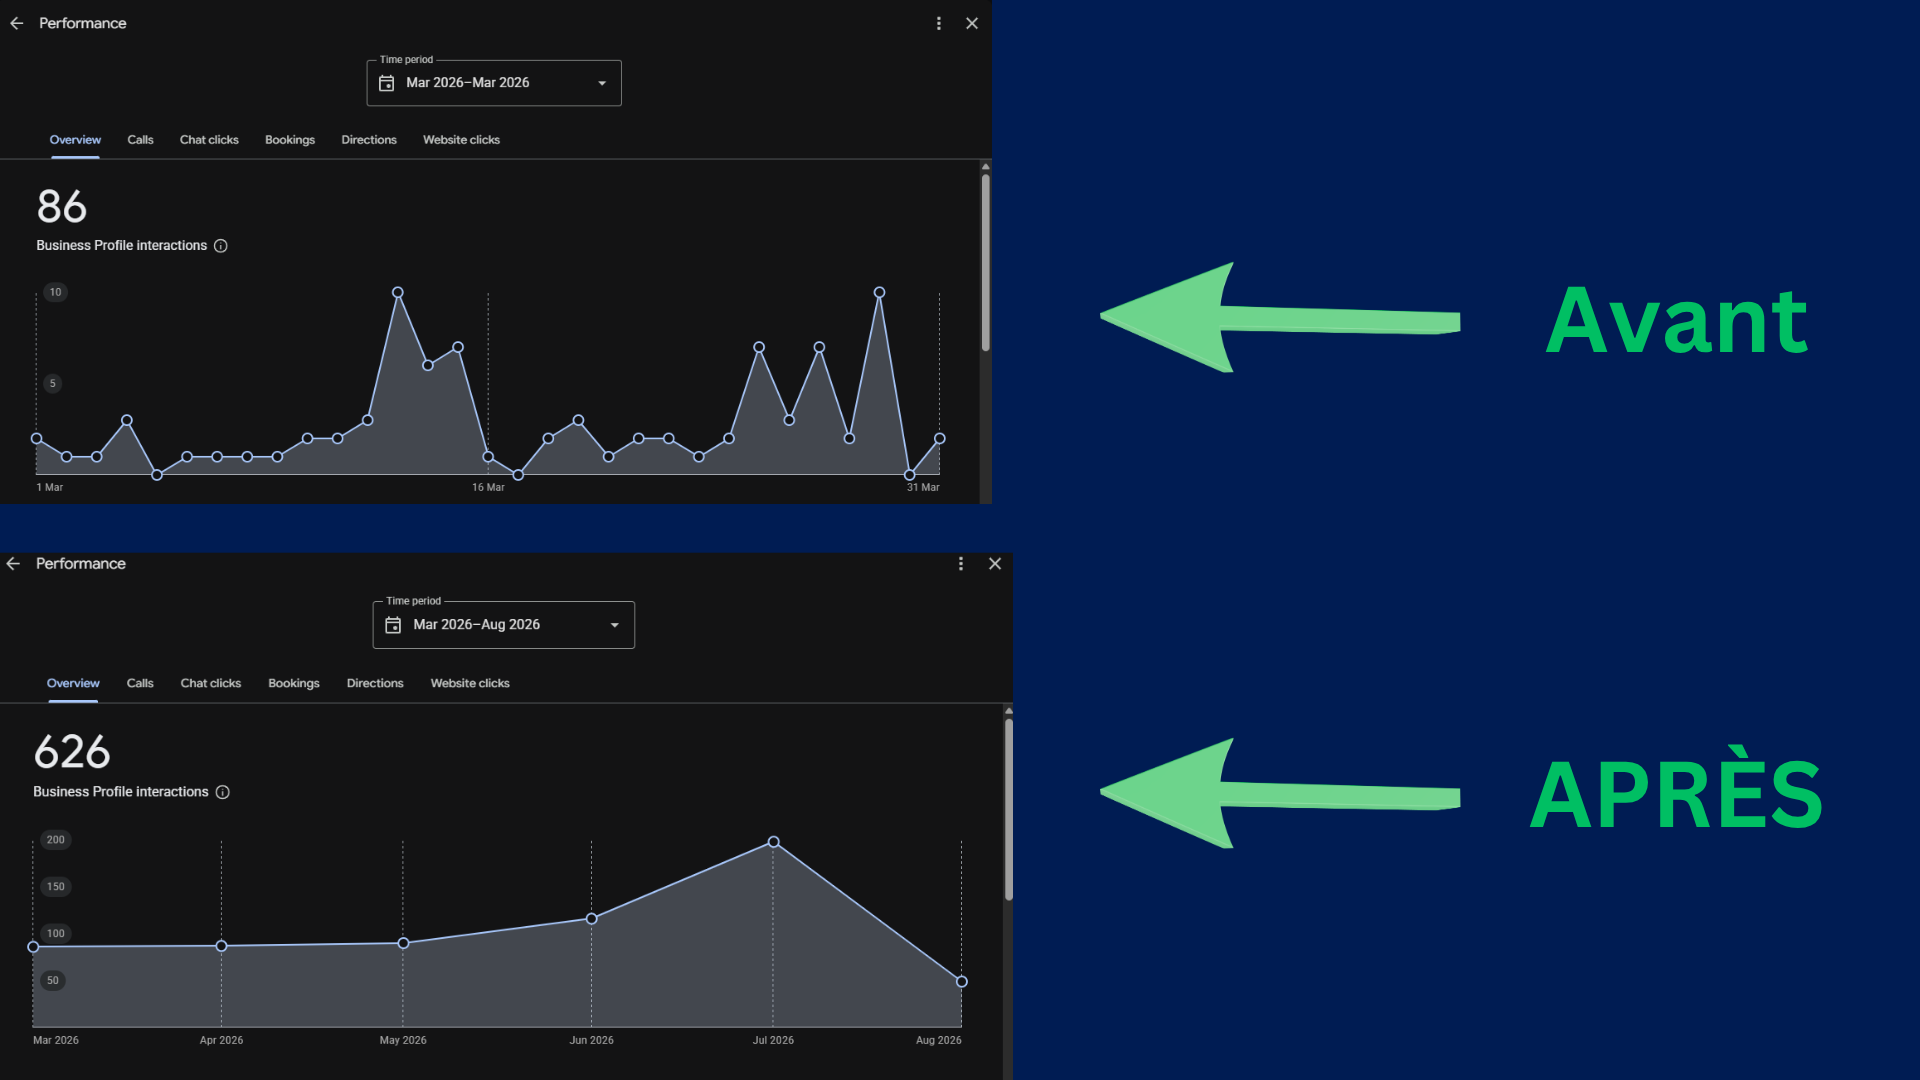Click the info icon beside the 86 interactions label
The height and width of the screenshot is (1080, 1920).
221,246
